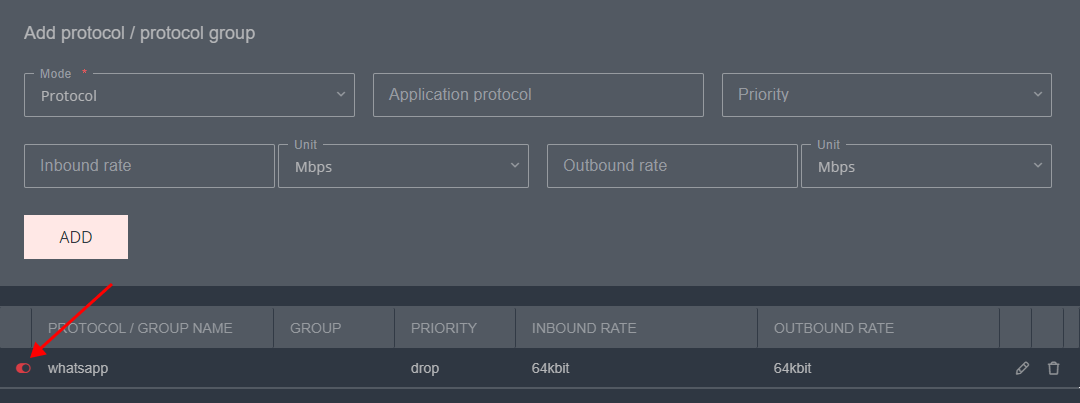Image resolution: width=1080 pixels, height=403 pixels.
Task: Open the Unit dropdown beside Outbound rate
Action: (925, 166)
